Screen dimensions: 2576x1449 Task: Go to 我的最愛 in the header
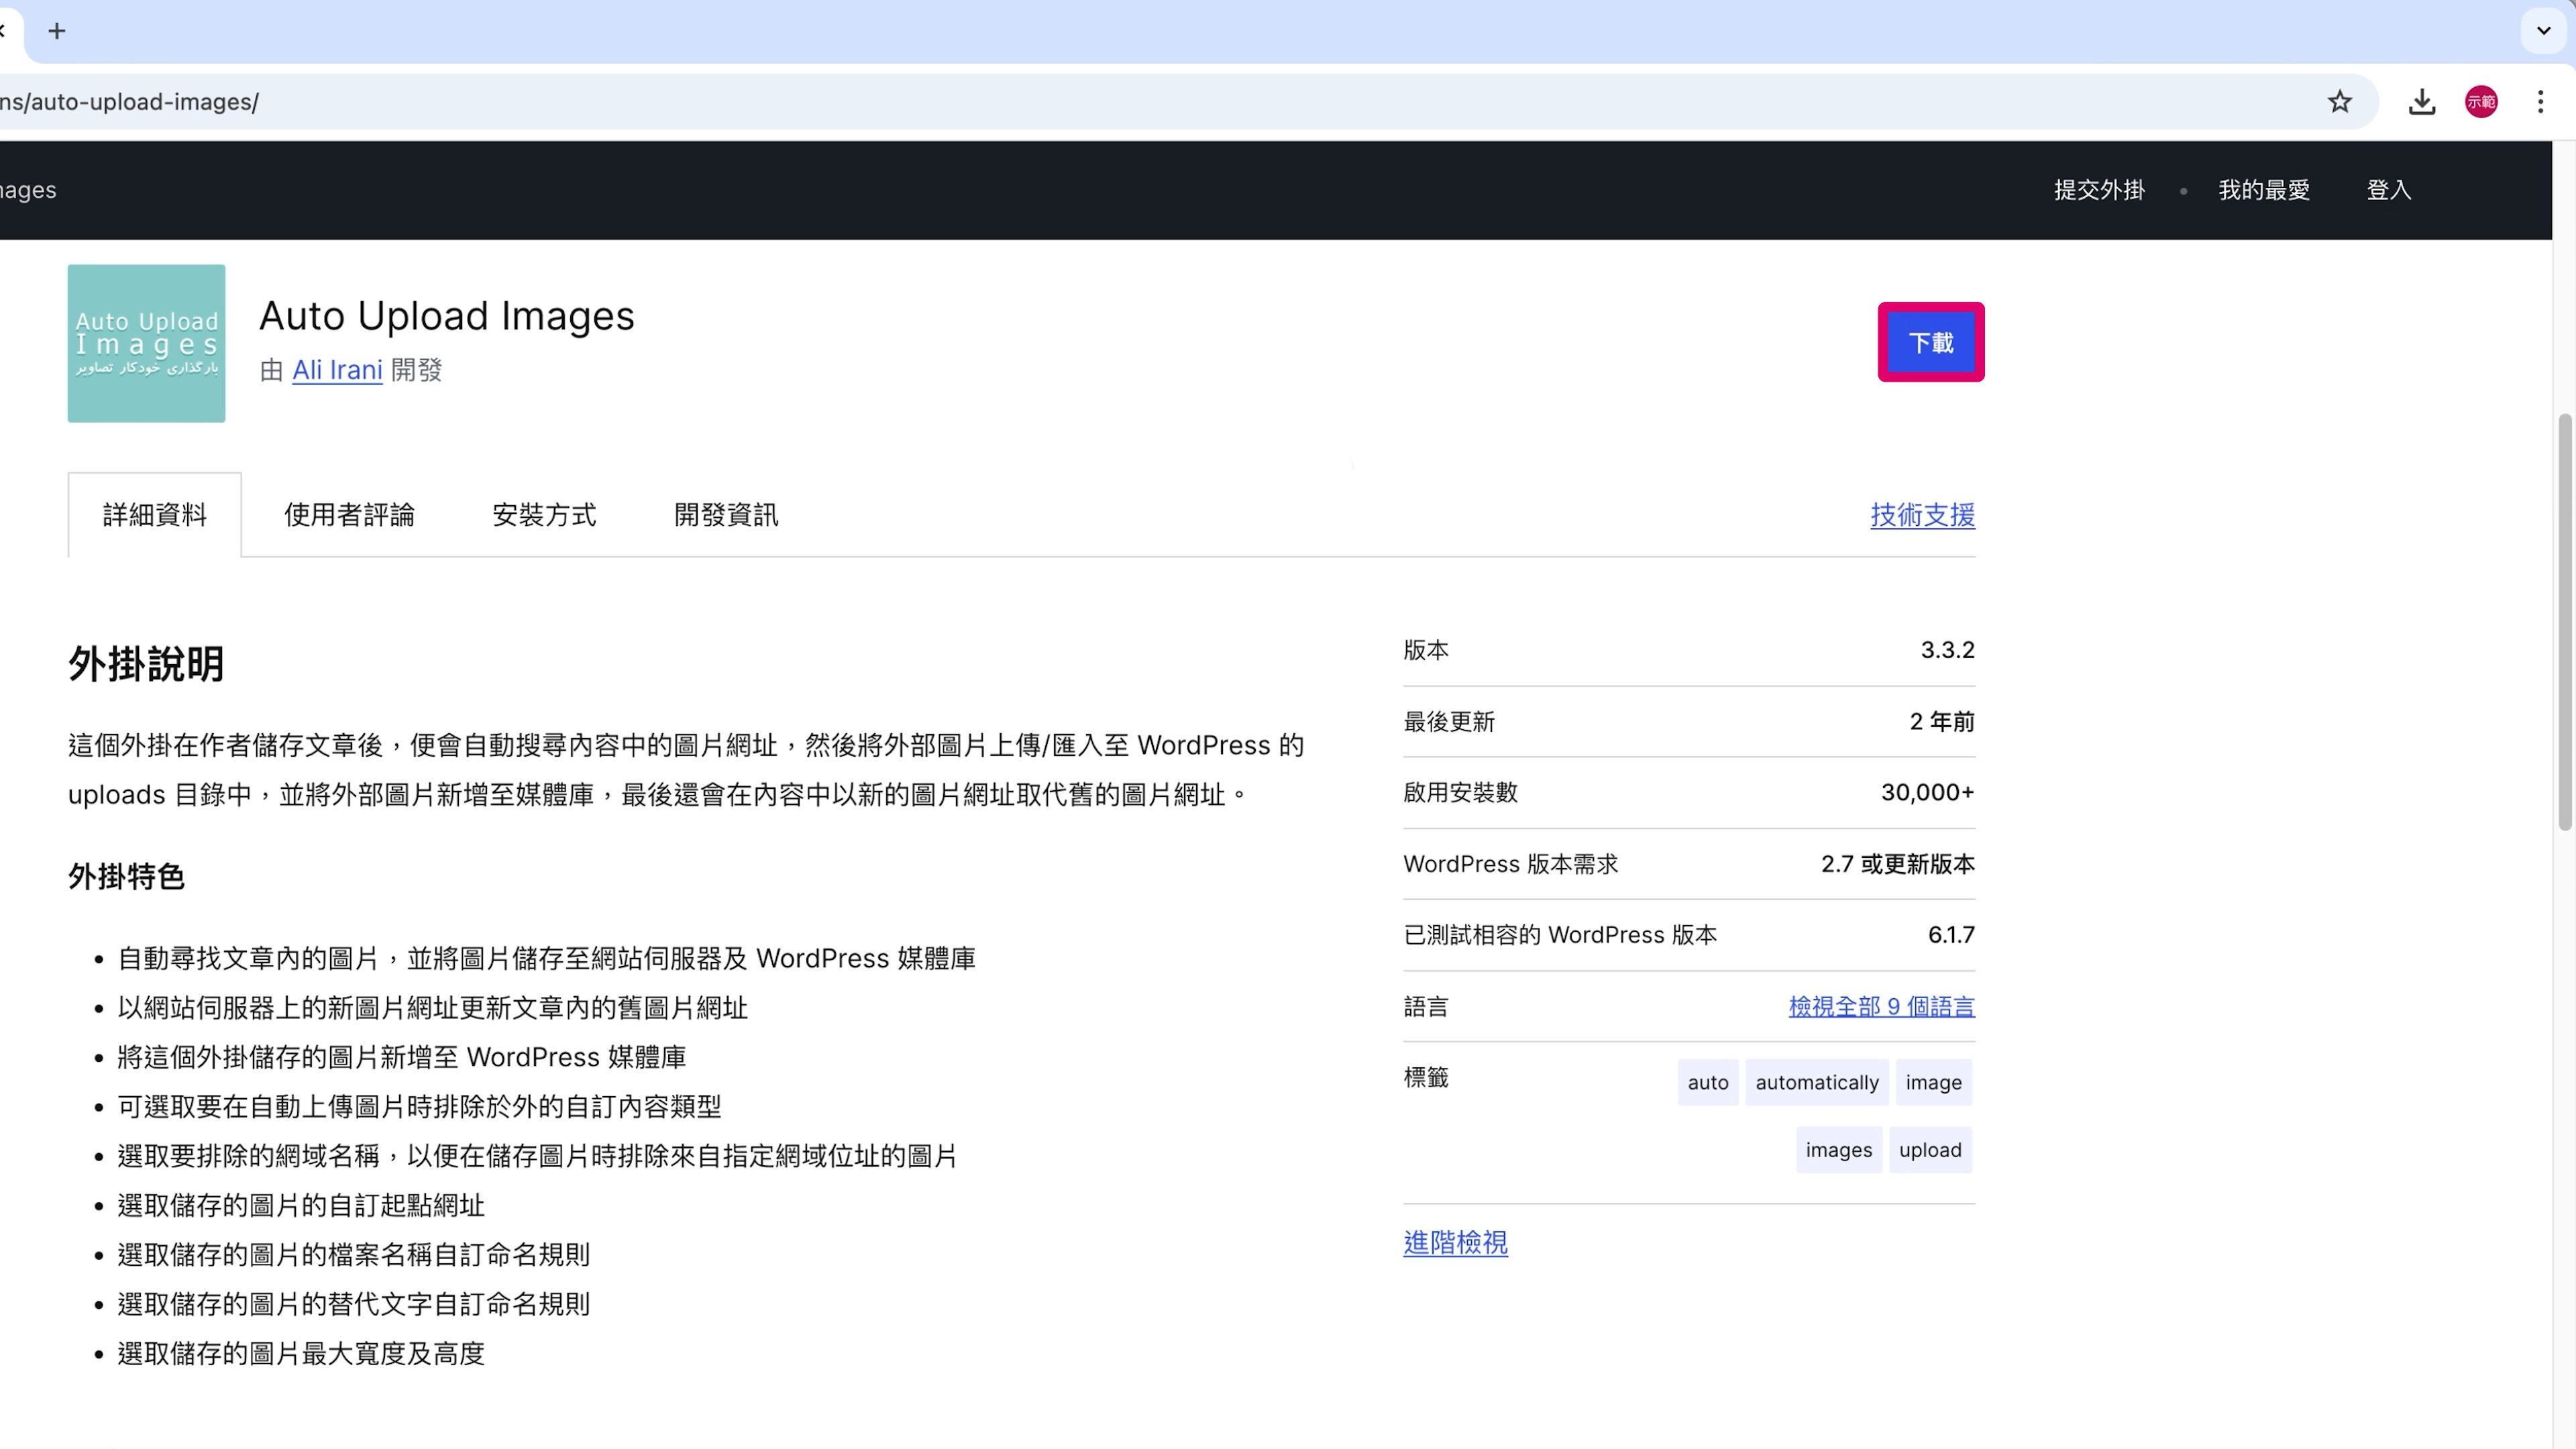tap(2264, 190)
